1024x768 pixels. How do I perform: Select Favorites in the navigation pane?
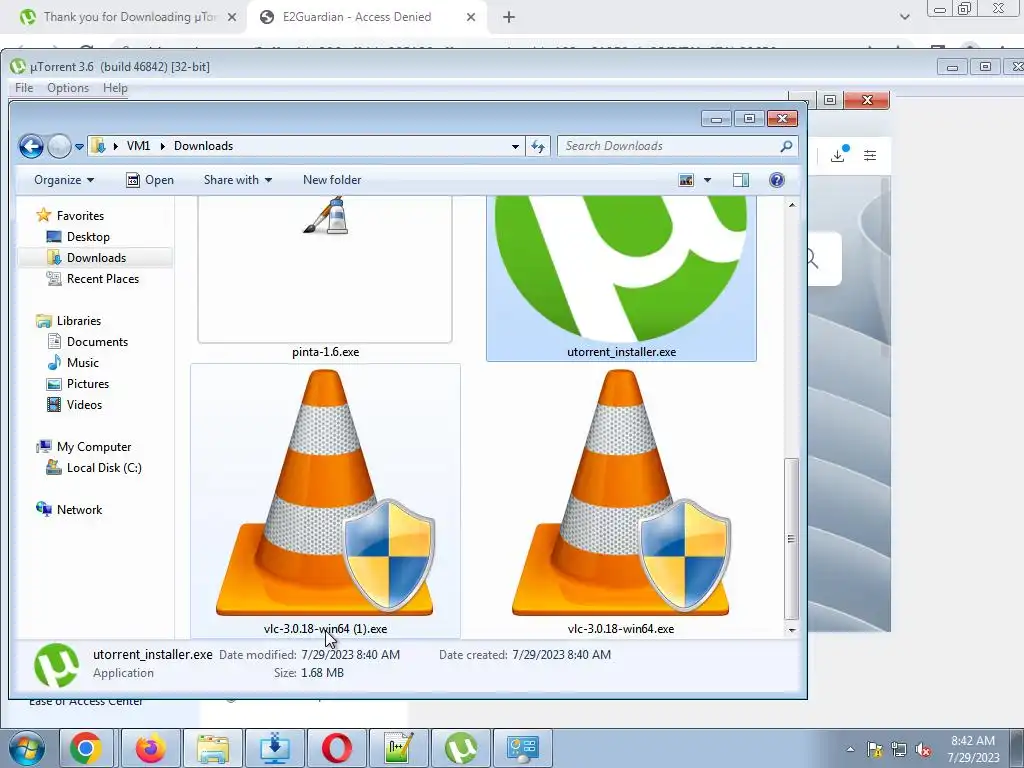(80, 216)
